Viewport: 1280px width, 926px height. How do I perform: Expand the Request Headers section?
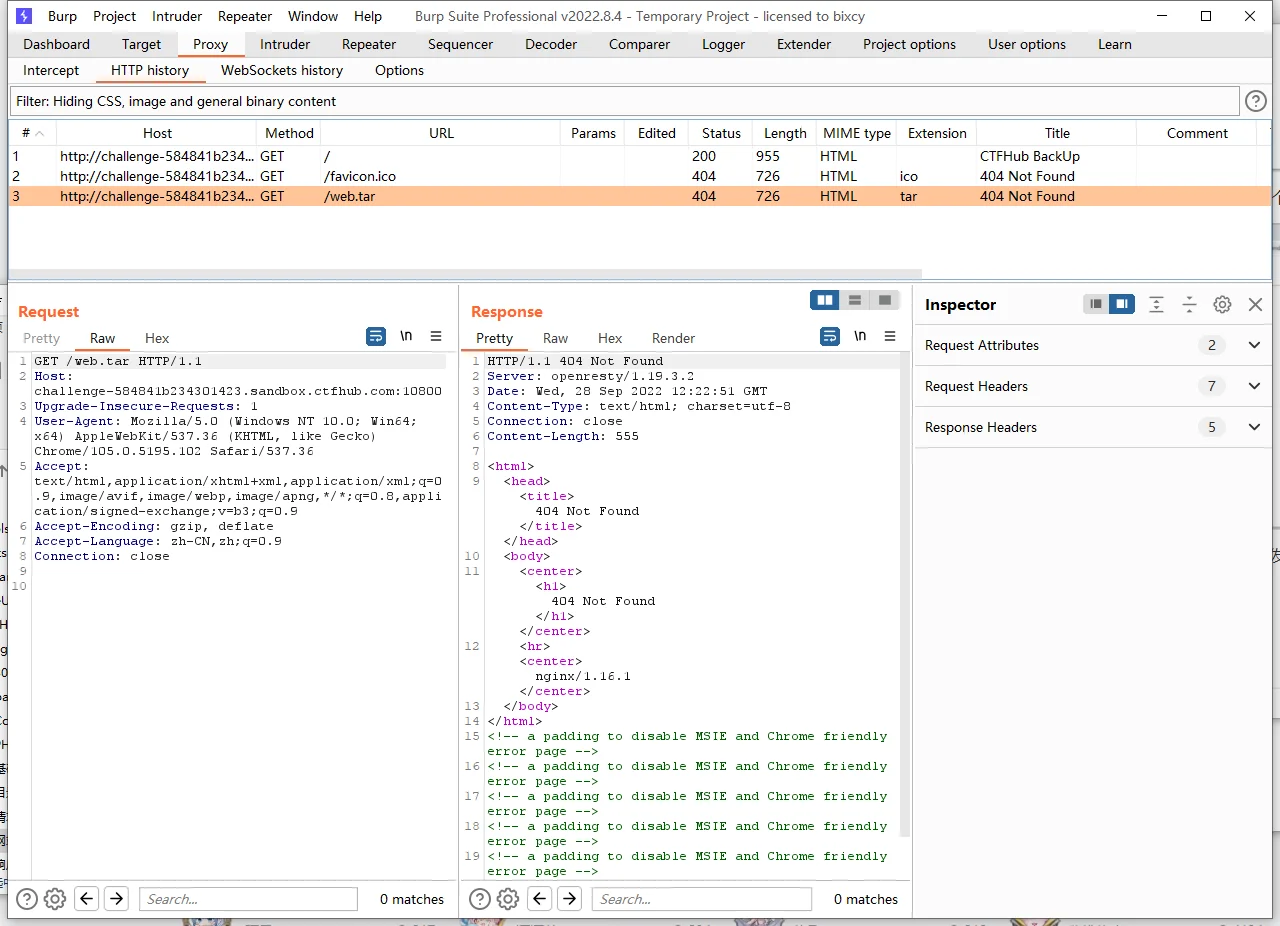point(1254,386)
